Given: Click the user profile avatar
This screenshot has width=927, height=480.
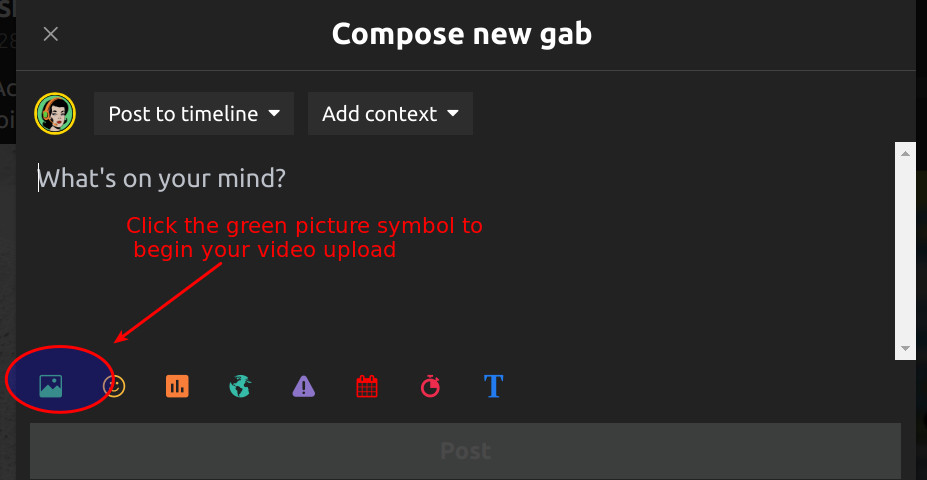Looking at the screenshot, I should point(55,114).
